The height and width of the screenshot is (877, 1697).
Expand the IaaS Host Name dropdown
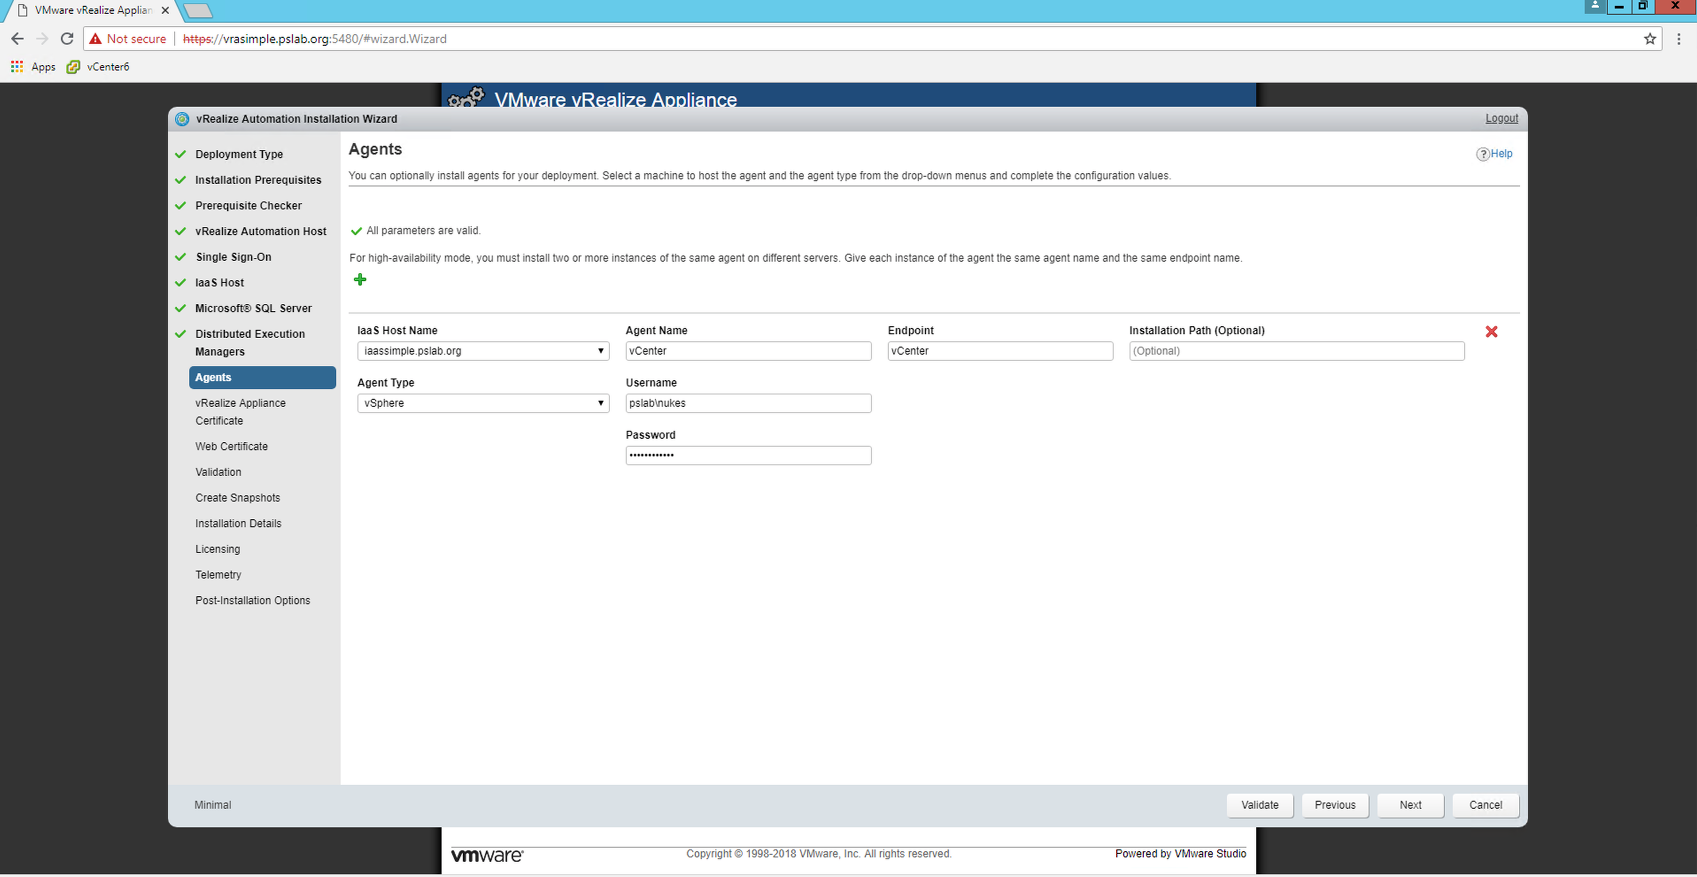point(483,351)
